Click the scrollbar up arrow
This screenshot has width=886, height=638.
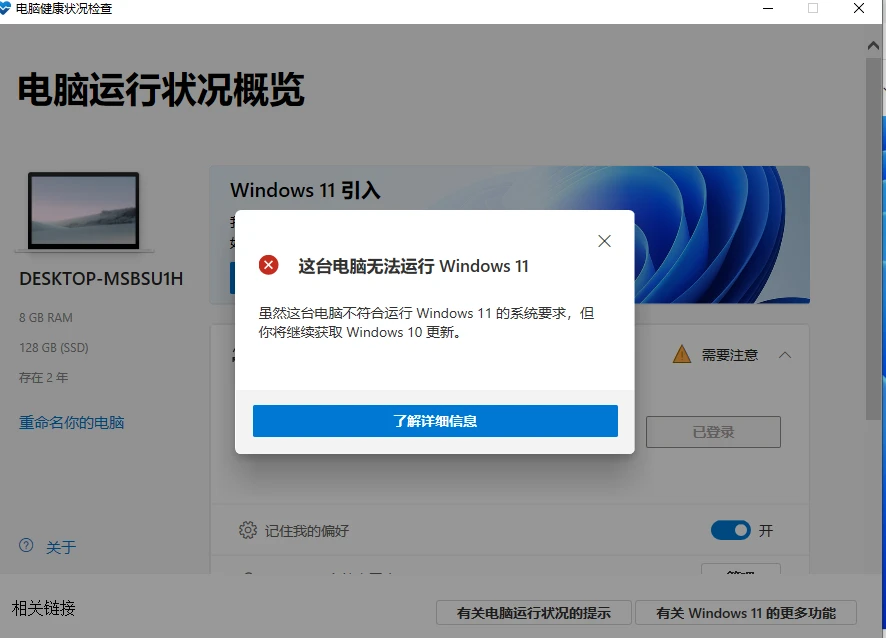click(x=873, y=46)
